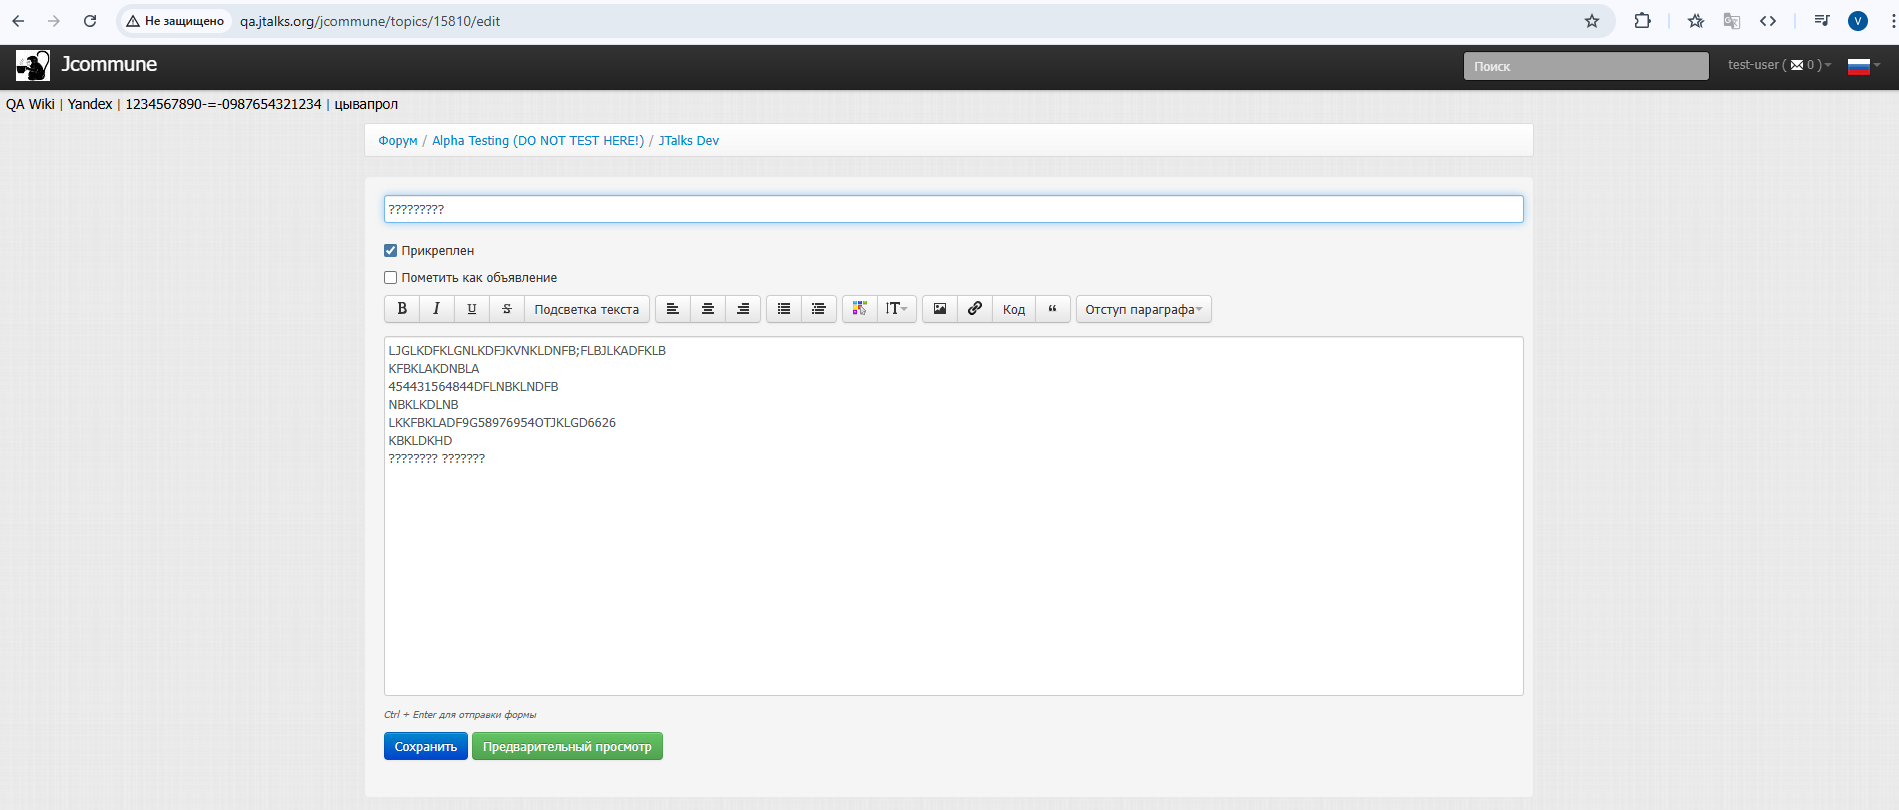Insert a hyperlink with the link icon
This screenshot has width=1899, height=810.
(975, 309)
